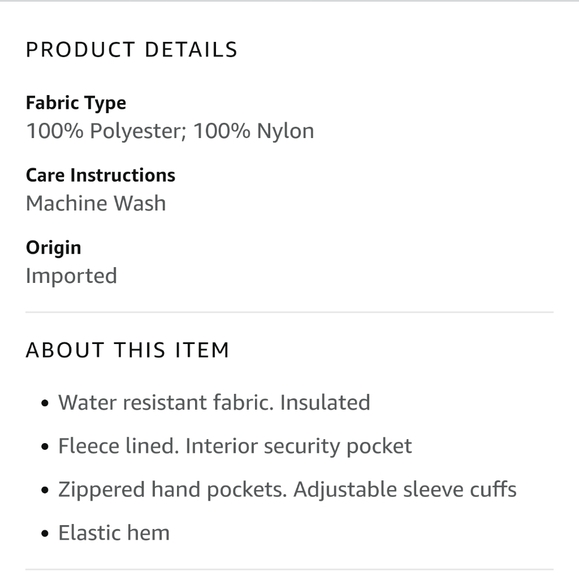579x580 pixels.
Task: Click the divider line above About This Item
Action: pos(289,312)
